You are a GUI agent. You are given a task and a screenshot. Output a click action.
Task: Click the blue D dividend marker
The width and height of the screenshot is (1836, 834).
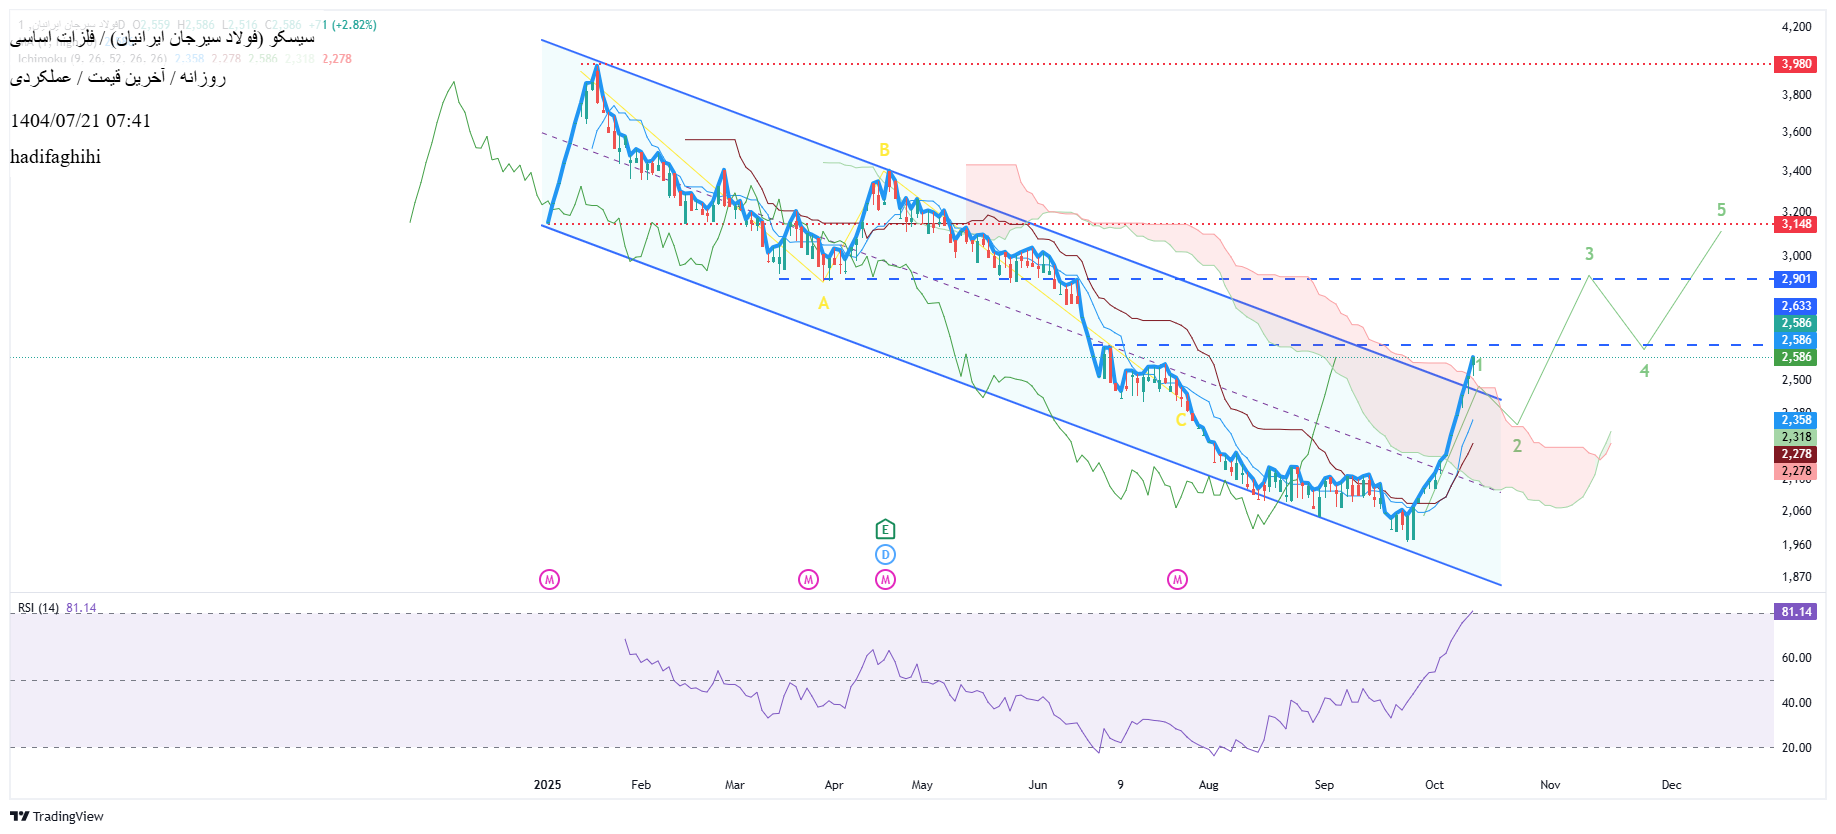[x=885, y=555]
